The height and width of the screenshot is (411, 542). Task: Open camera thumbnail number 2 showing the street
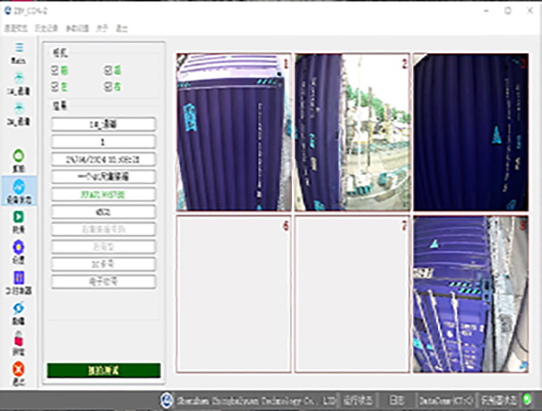pos(352,132)
